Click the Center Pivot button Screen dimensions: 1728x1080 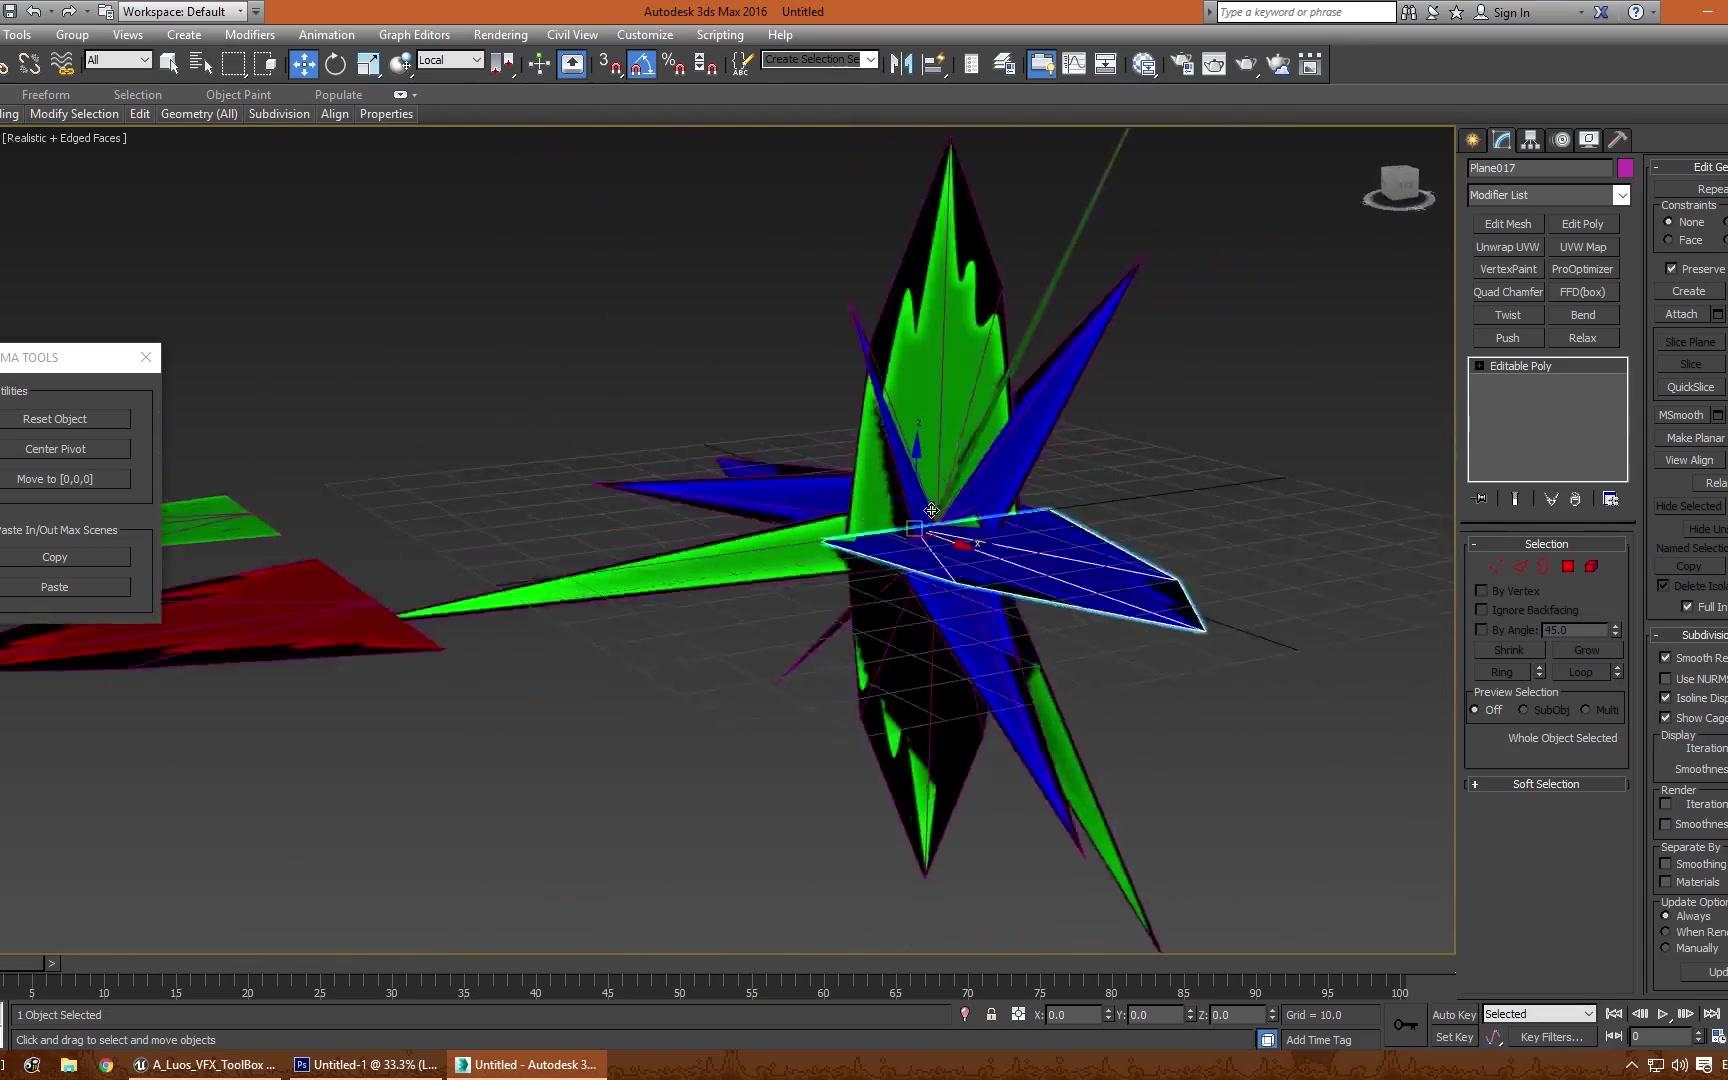point(54,448)
